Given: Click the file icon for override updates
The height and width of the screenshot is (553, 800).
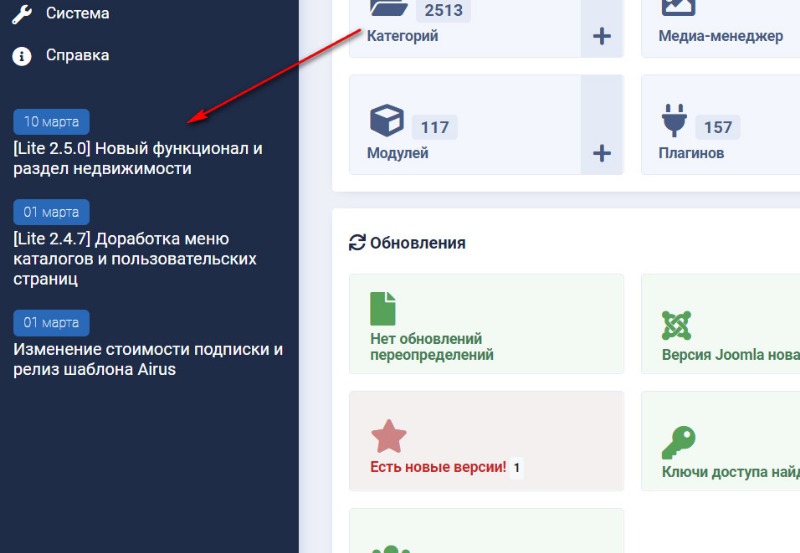Looking at the screenshot, I should point(383,309).
